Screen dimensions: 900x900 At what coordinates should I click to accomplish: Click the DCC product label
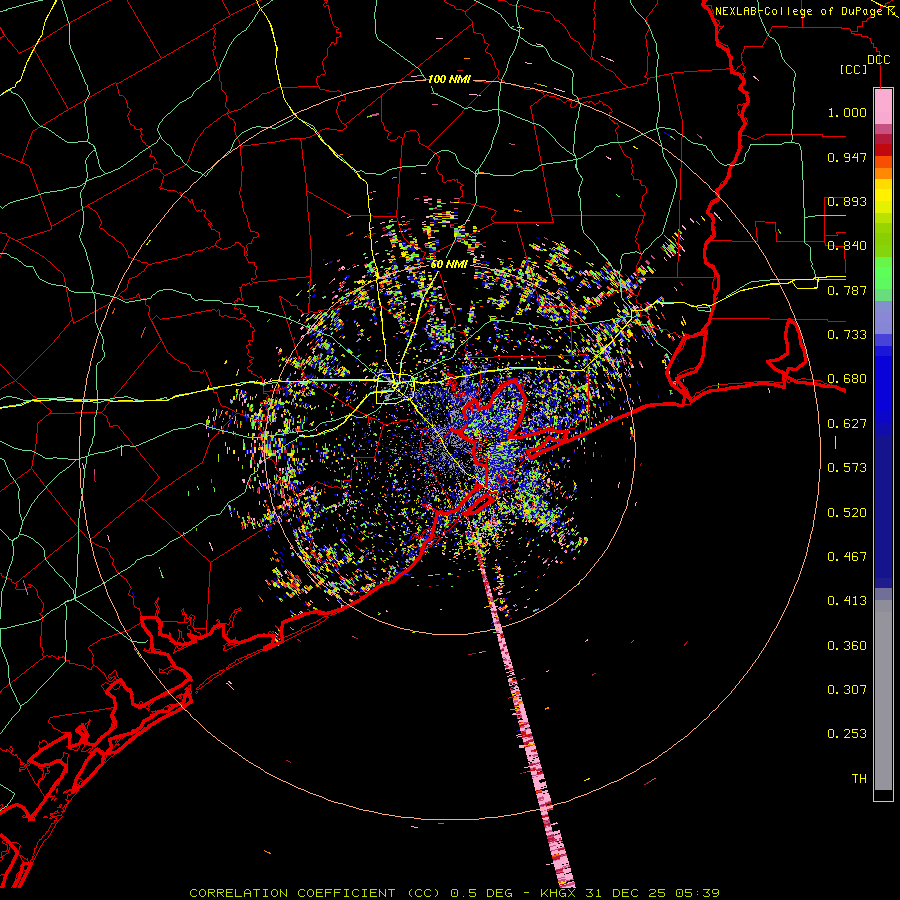[x=878, y=60]
